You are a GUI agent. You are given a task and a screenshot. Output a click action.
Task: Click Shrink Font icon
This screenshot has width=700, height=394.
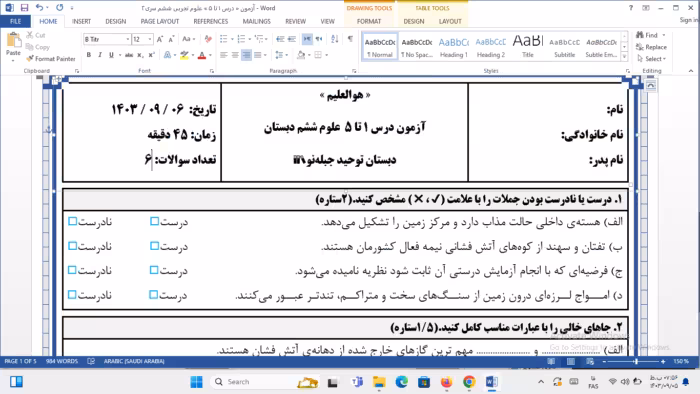[171, 39]
